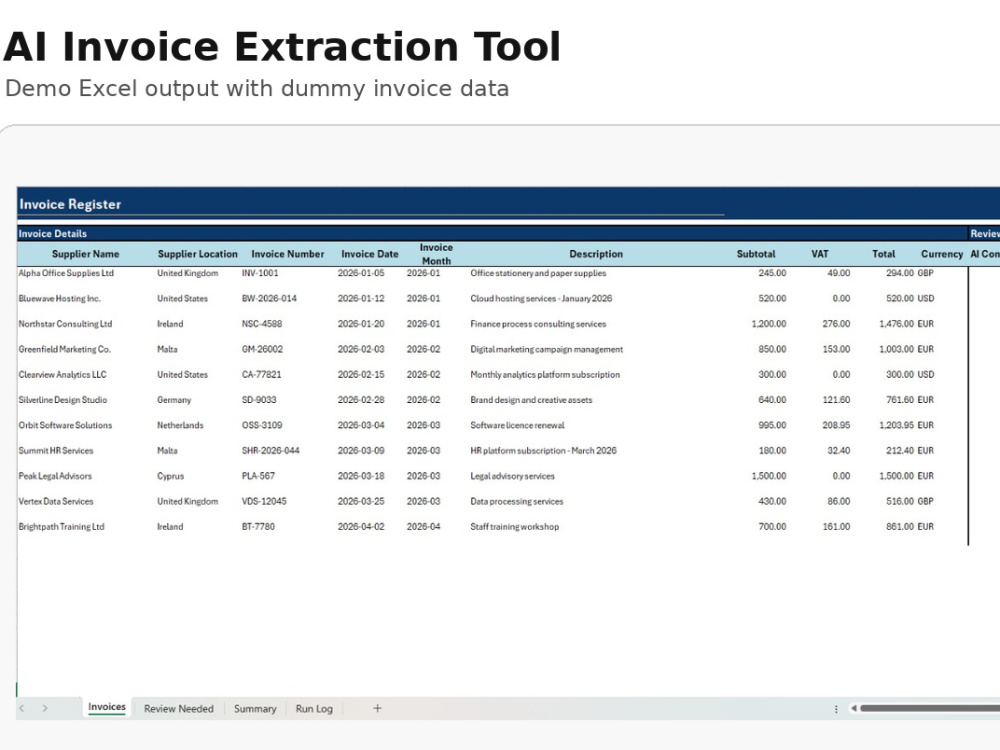Select the Invoice Number column header

tap(288, 254)
